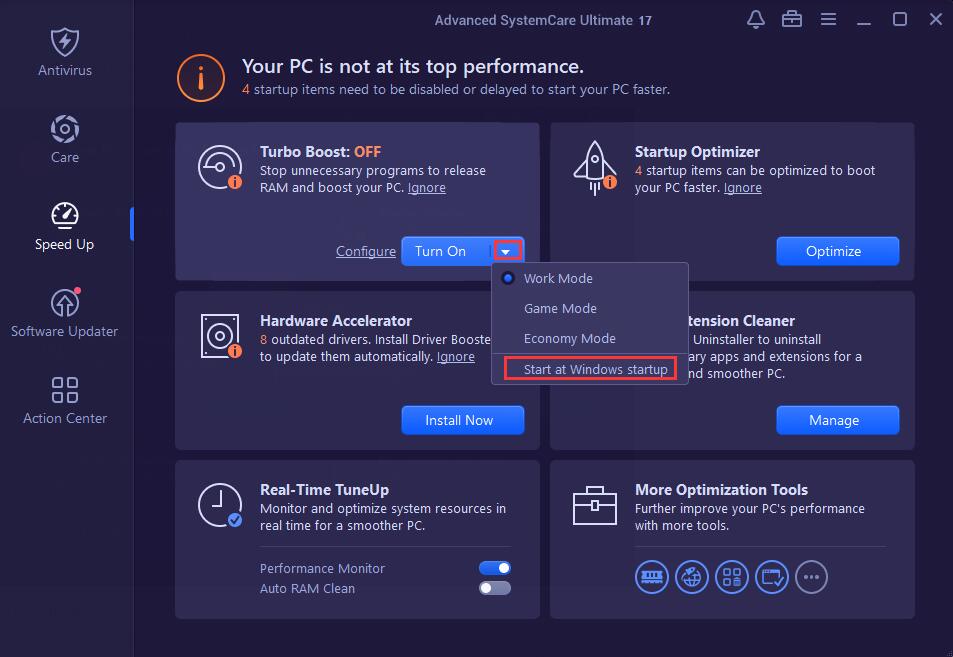Click the Turbo Boost speedometer icon
The image size is (953, 657).
click(220, 167)
